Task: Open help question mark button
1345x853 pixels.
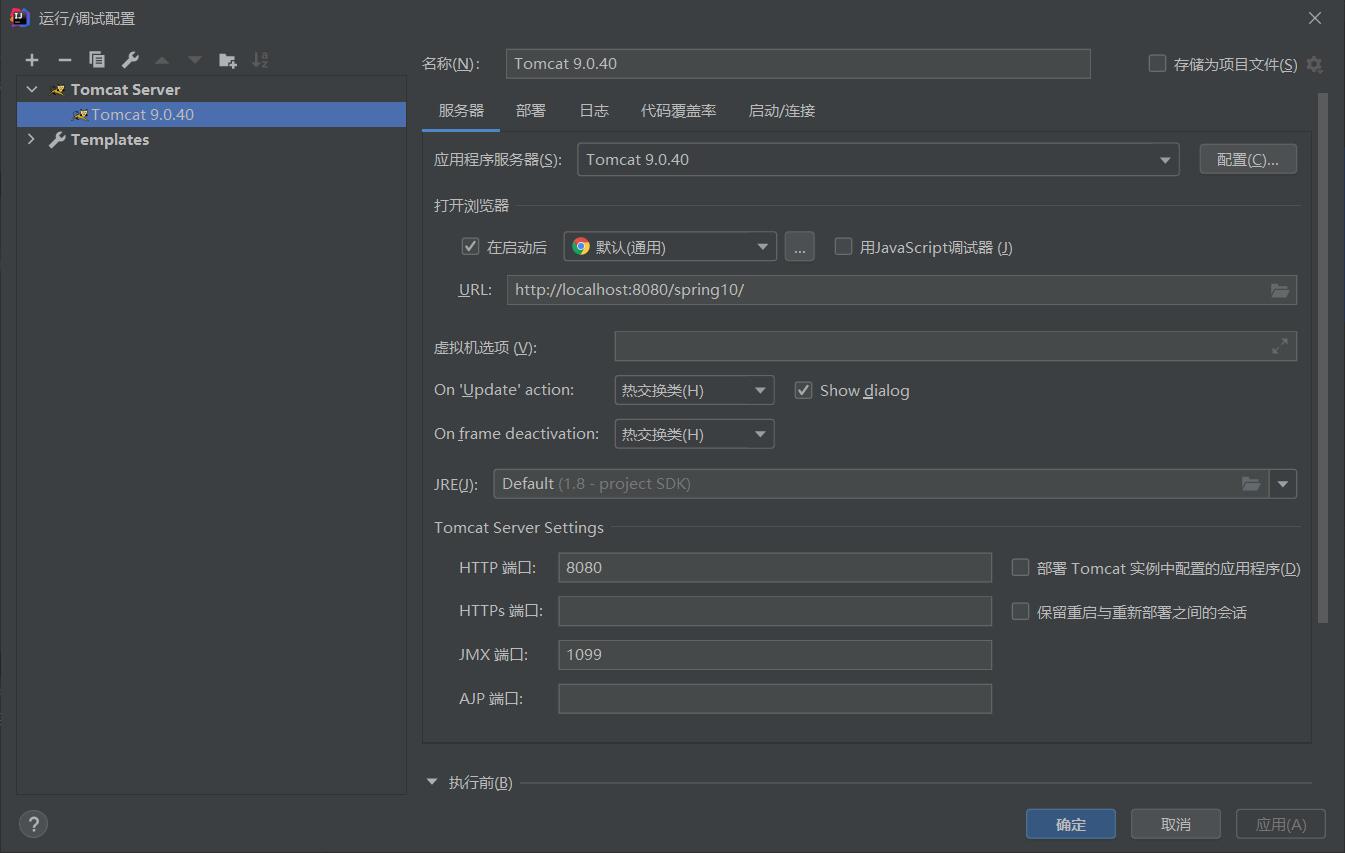Action: point(34,824)
